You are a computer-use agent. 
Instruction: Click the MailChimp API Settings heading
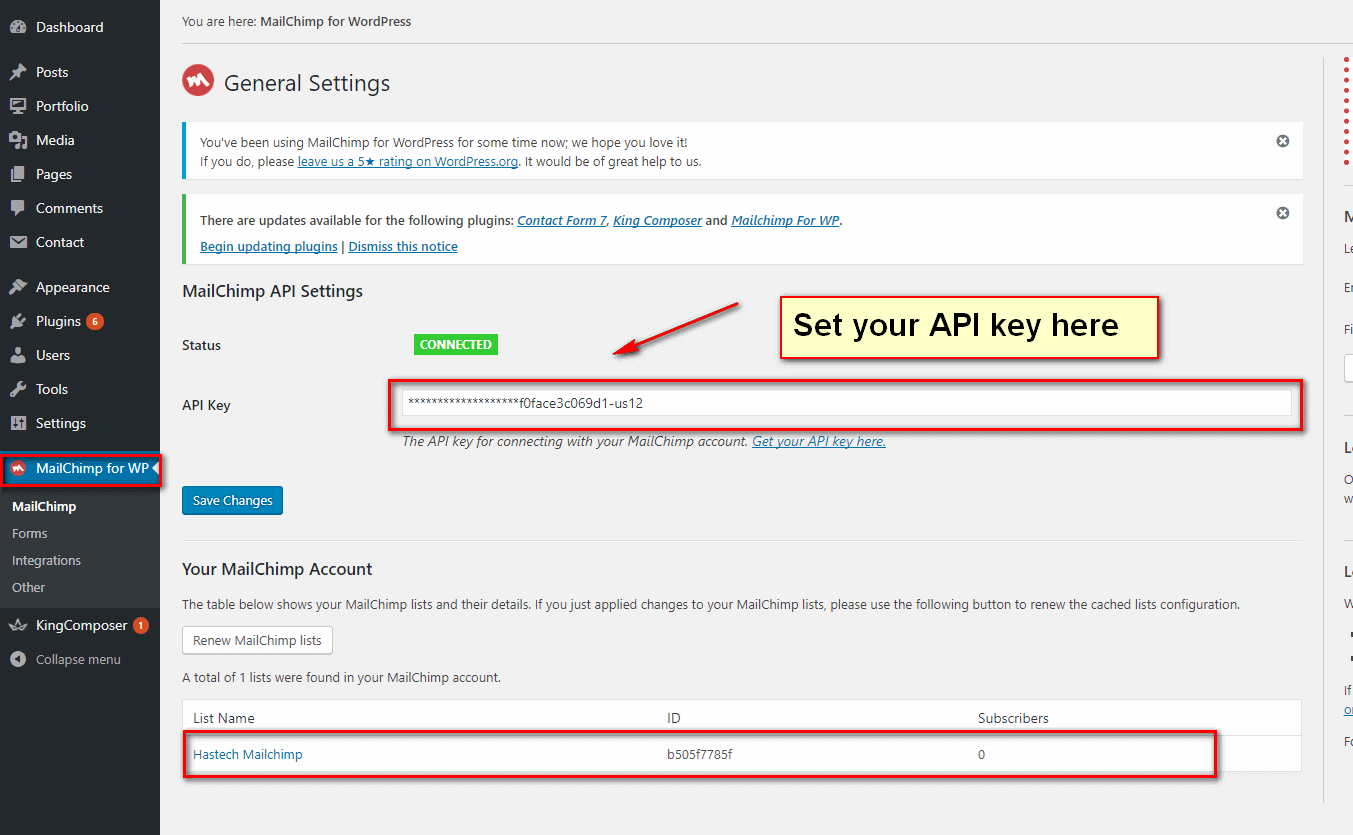coord(272,291)
